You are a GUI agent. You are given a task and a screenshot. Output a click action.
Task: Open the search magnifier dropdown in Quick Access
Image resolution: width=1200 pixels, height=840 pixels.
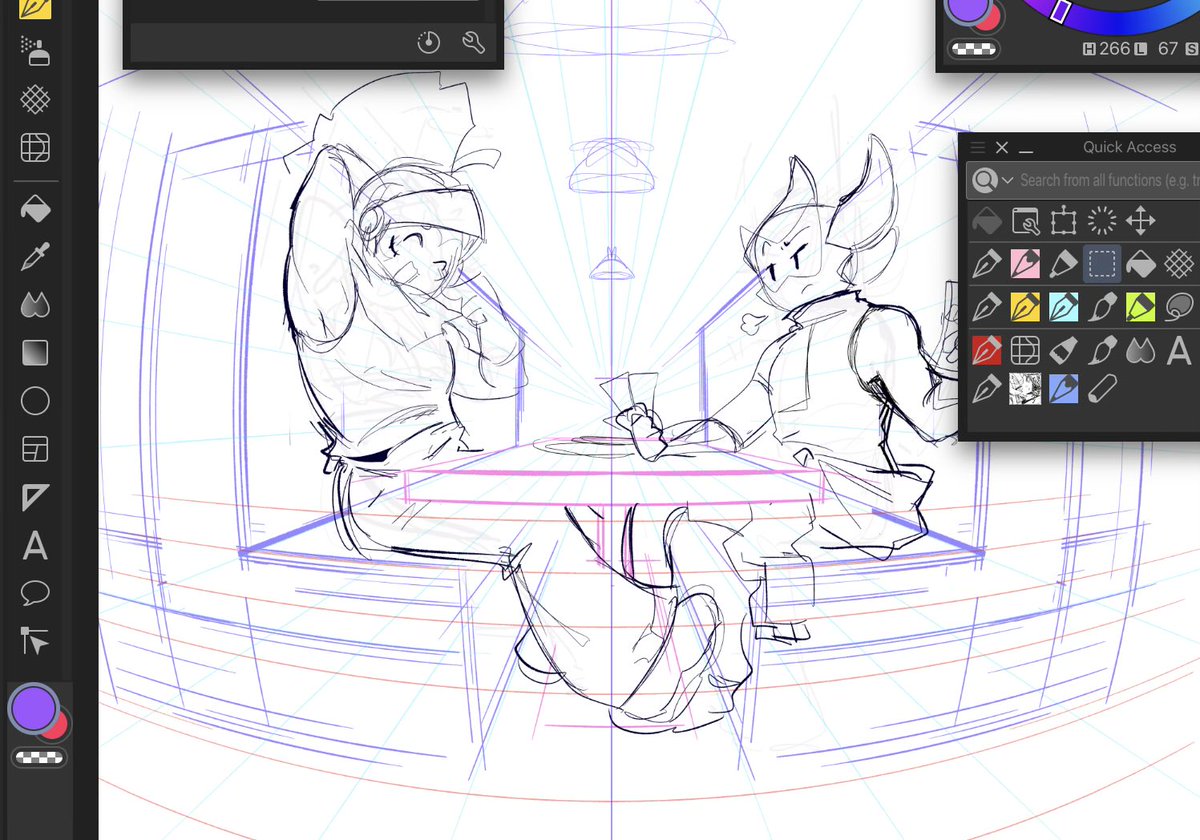pos(993,180)
